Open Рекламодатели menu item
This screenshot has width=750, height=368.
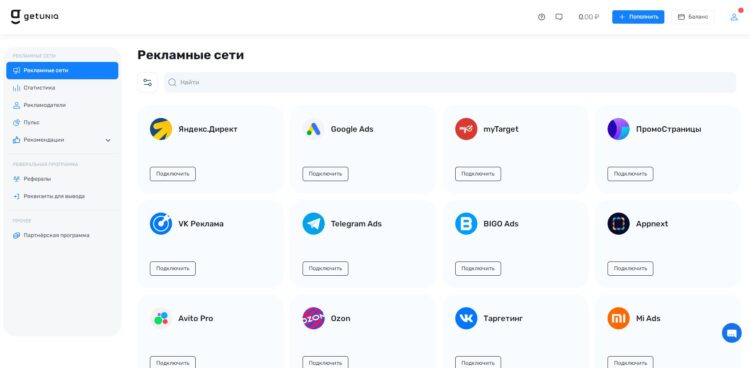pos(62,105)
